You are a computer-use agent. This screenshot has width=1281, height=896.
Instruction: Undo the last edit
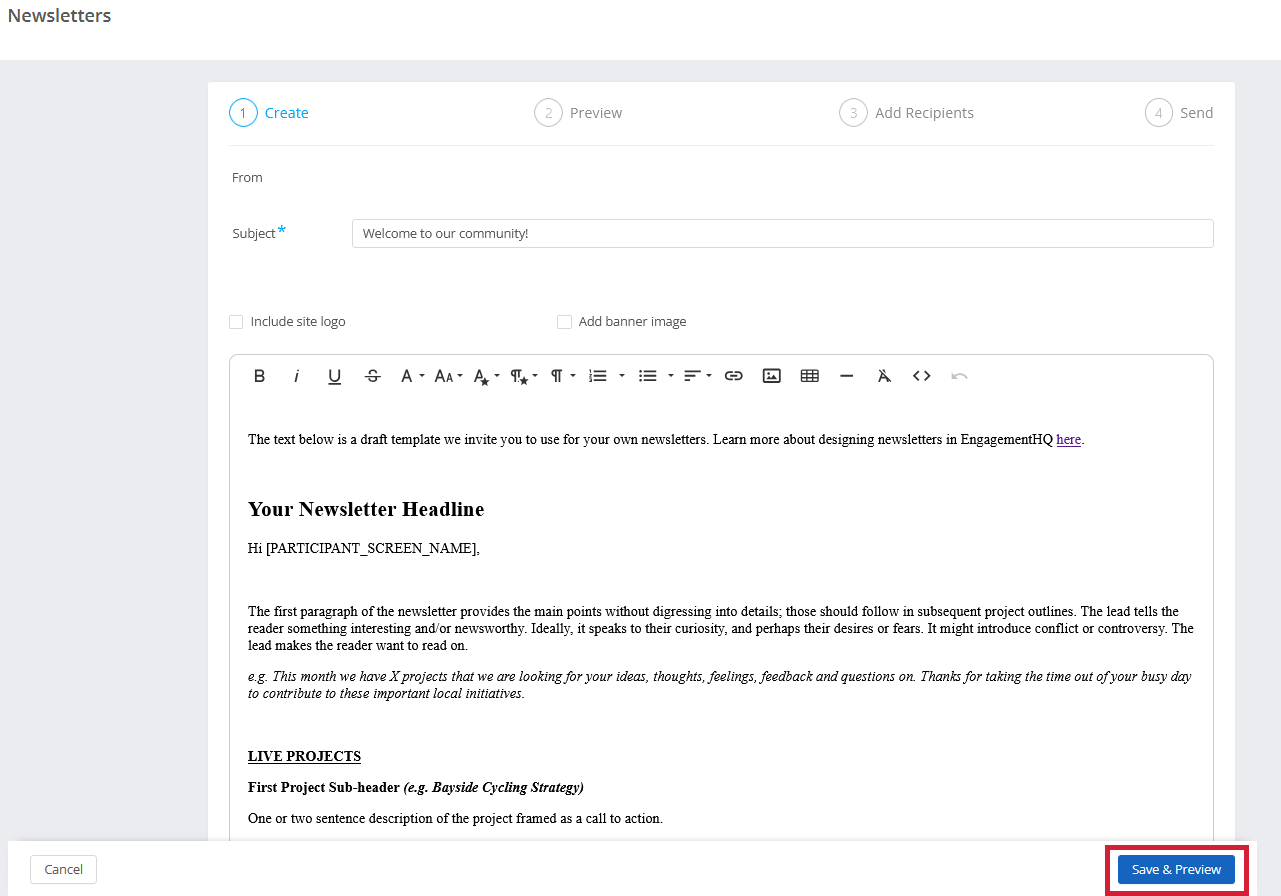(x=960, y=376)
